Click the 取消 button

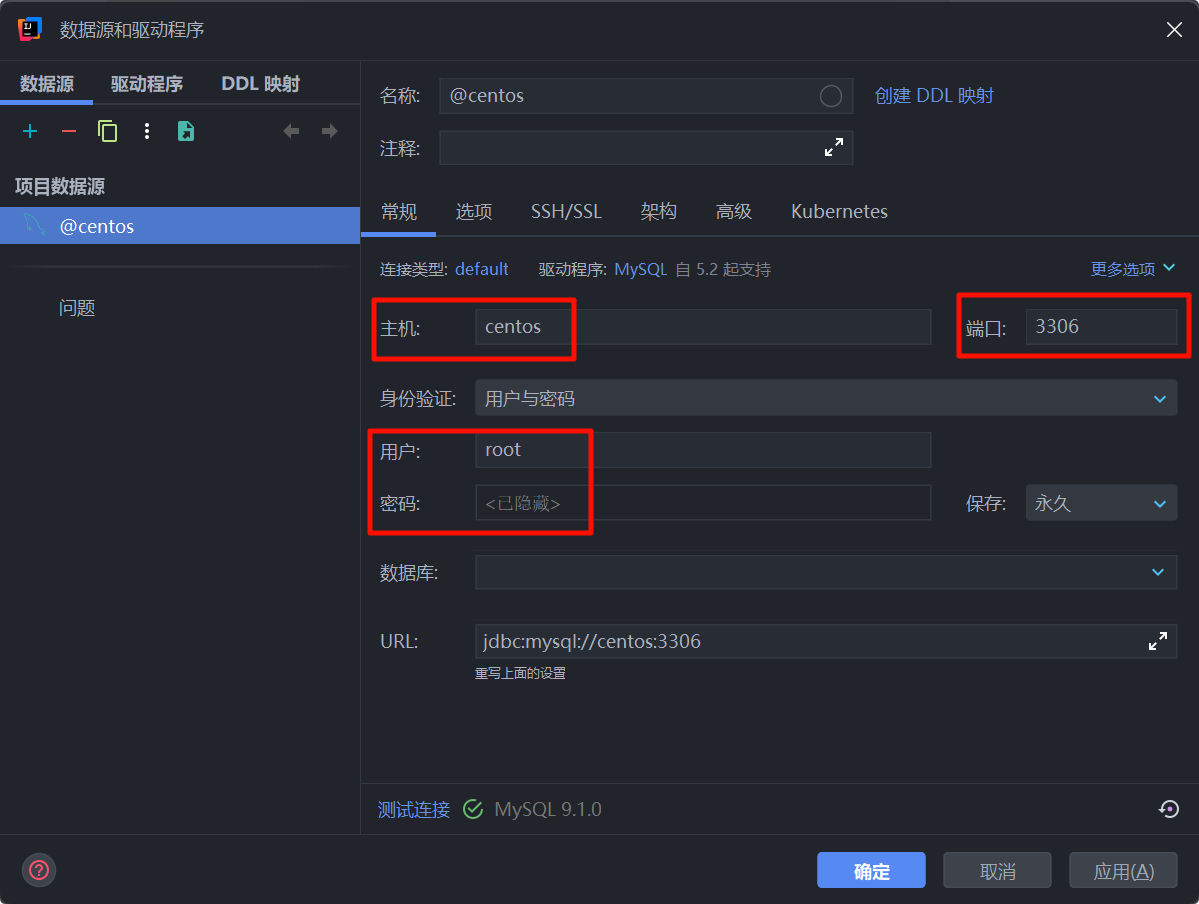click(997, 870)
